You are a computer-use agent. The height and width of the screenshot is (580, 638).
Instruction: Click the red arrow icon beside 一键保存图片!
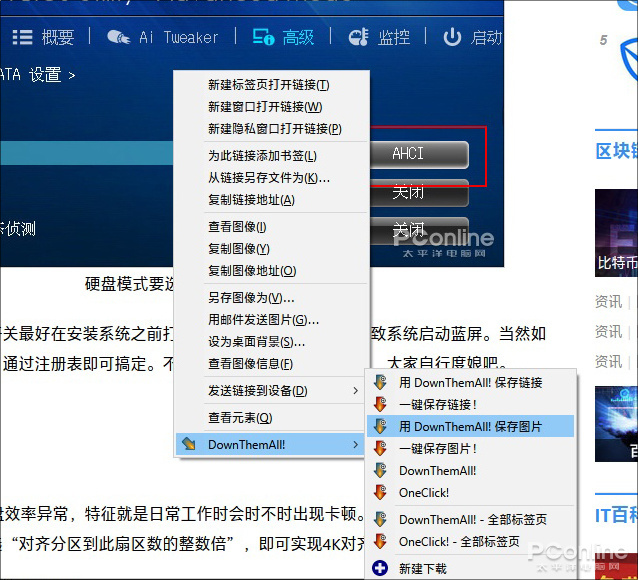pos(380,449)
